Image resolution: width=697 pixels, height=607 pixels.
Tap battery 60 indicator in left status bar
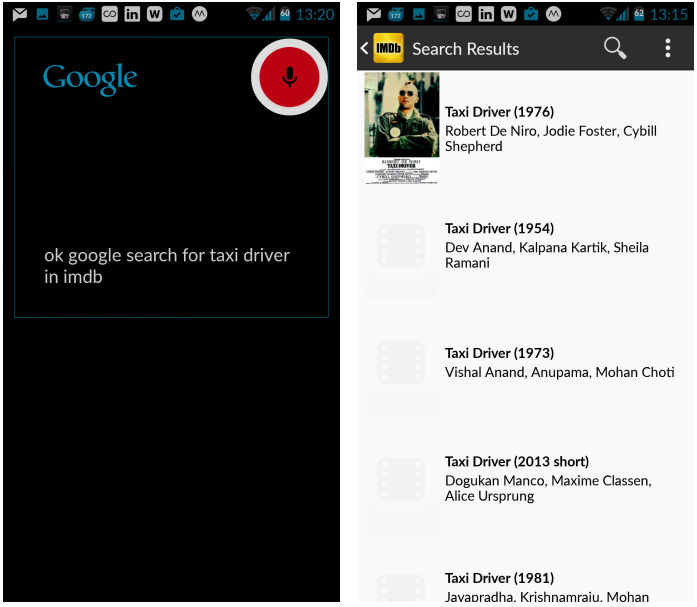(285, 15)
